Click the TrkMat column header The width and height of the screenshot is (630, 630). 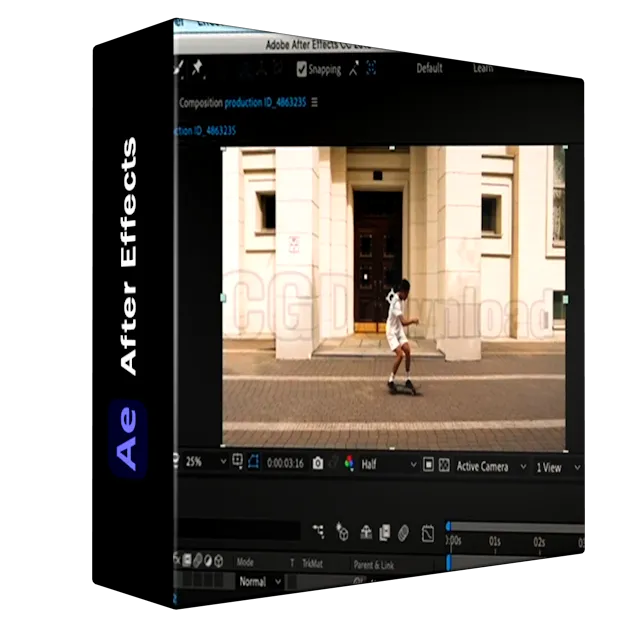[313, 564]
